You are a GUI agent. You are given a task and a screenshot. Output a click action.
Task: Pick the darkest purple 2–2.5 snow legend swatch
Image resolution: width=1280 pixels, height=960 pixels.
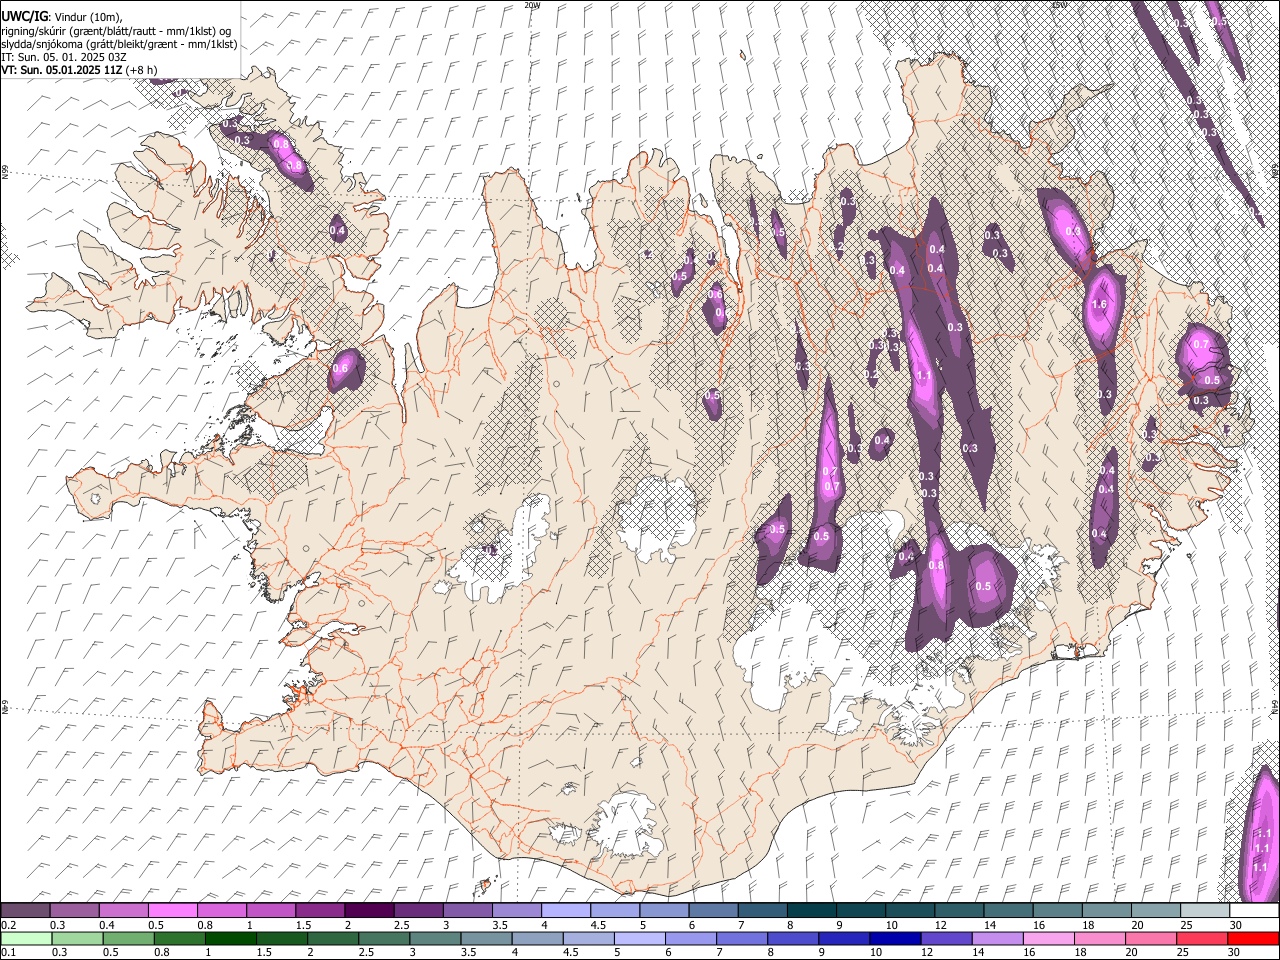click(369, 911)
